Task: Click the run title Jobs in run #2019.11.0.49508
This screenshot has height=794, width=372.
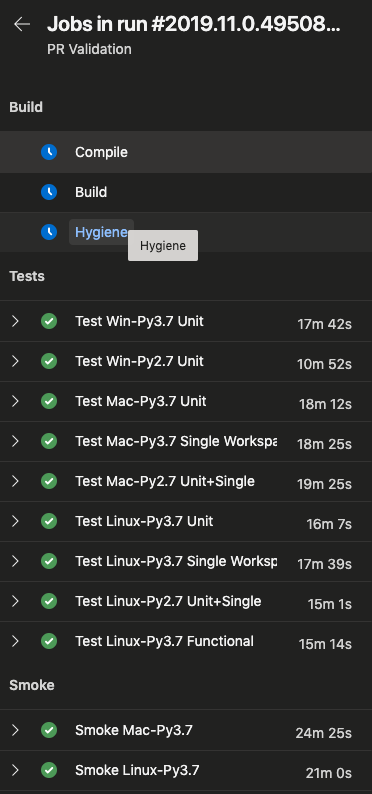Action: point(193,24)
